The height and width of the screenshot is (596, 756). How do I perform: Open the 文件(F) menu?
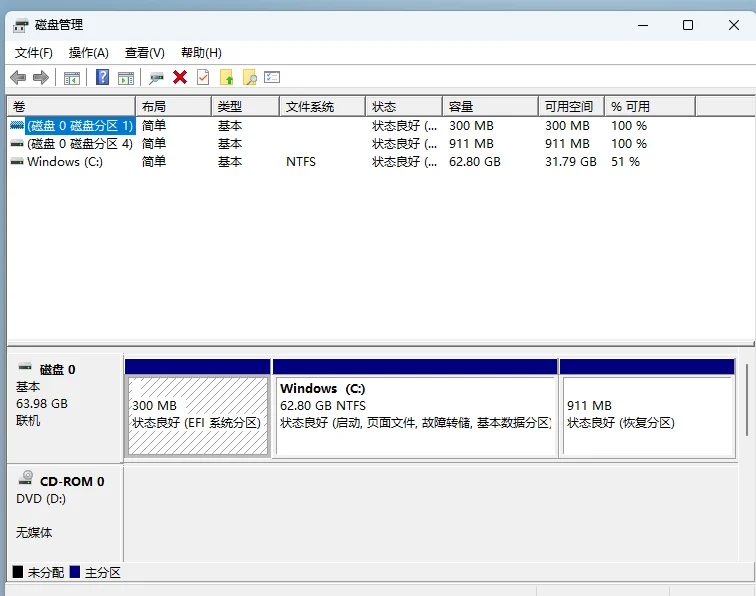point(33,53)
